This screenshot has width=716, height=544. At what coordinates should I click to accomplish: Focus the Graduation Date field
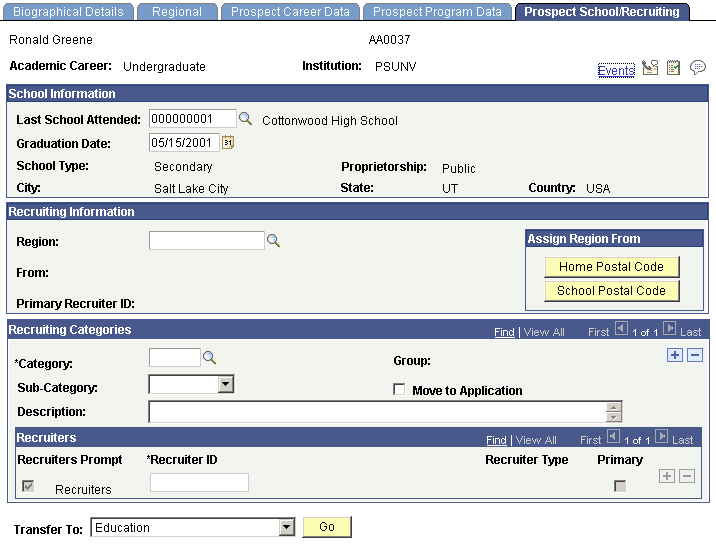[184, 143]
